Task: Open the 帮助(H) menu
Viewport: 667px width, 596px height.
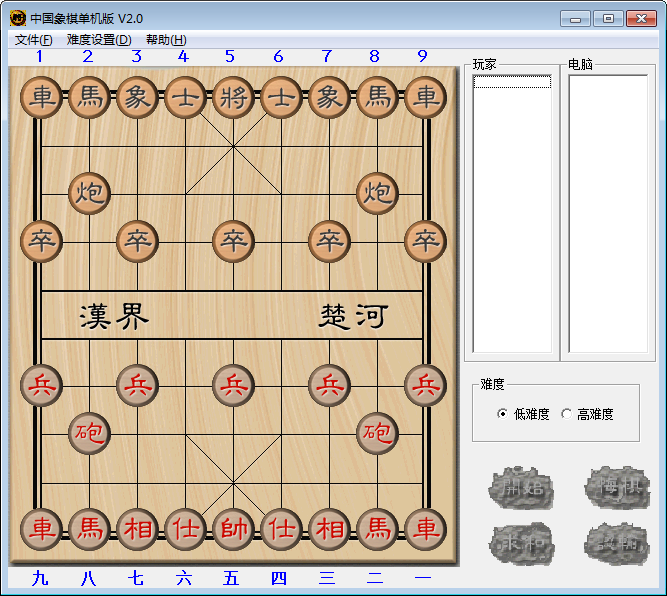Action: point(165,40)
